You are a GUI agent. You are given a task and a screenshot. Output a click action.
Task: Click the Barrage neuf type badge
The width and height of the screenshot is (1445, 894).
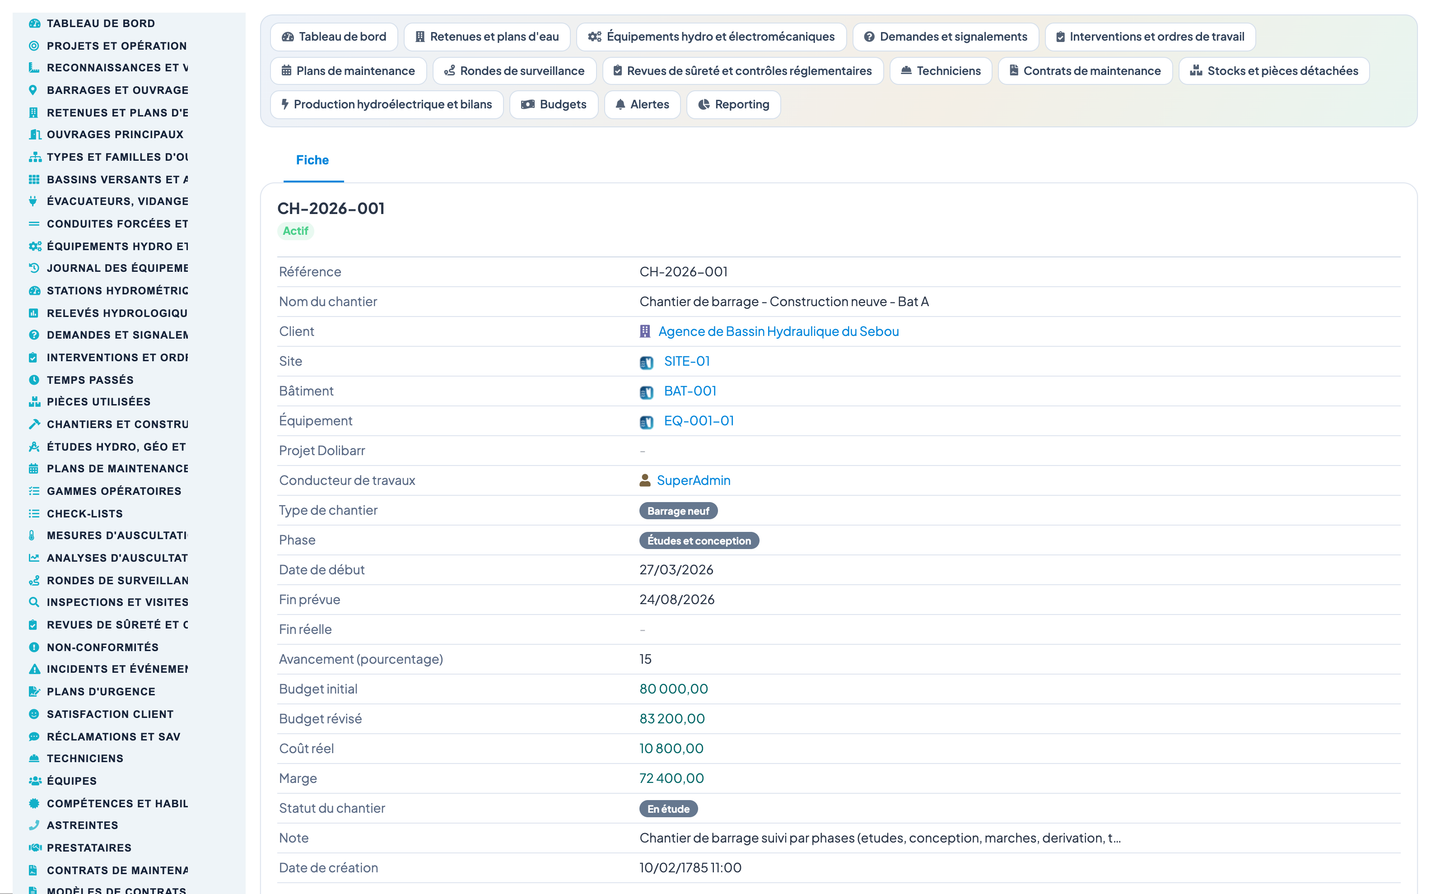tap(678, 511)
